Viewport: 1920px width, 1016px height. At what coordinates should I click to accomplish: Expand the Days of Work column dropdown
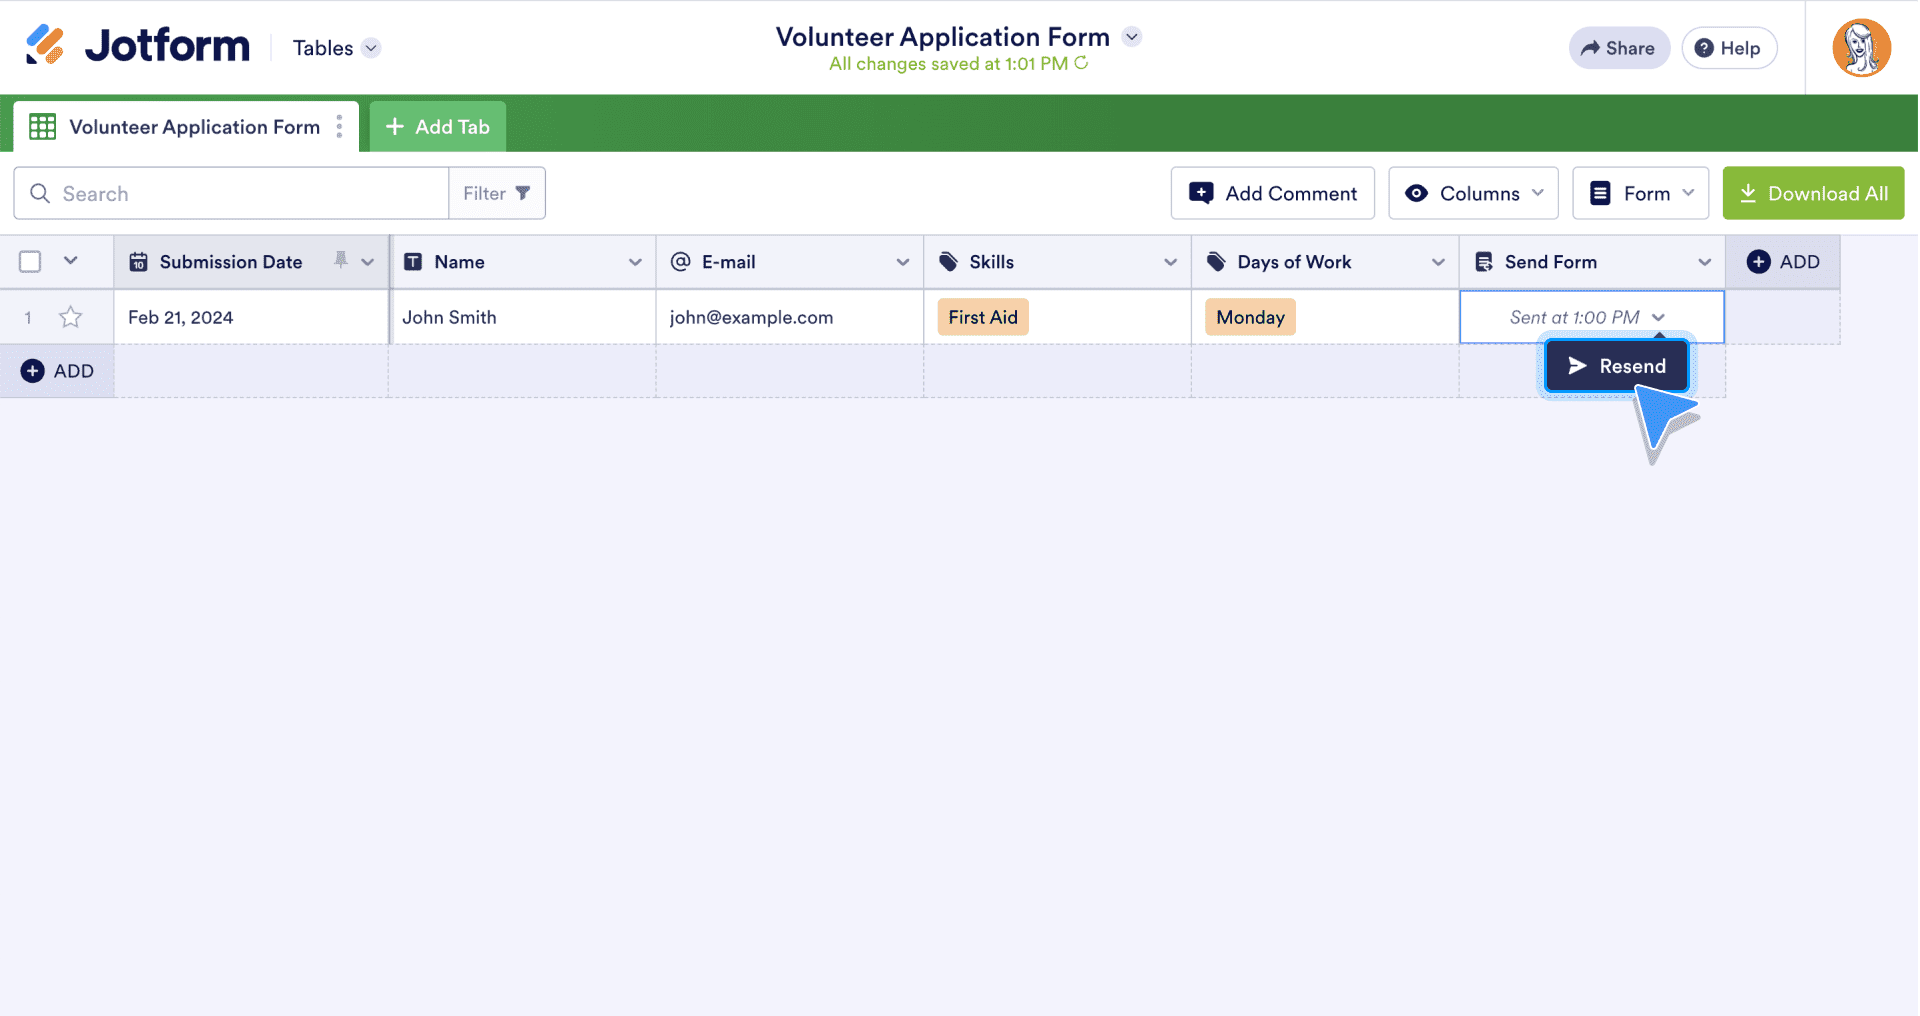coord(1439,261)
